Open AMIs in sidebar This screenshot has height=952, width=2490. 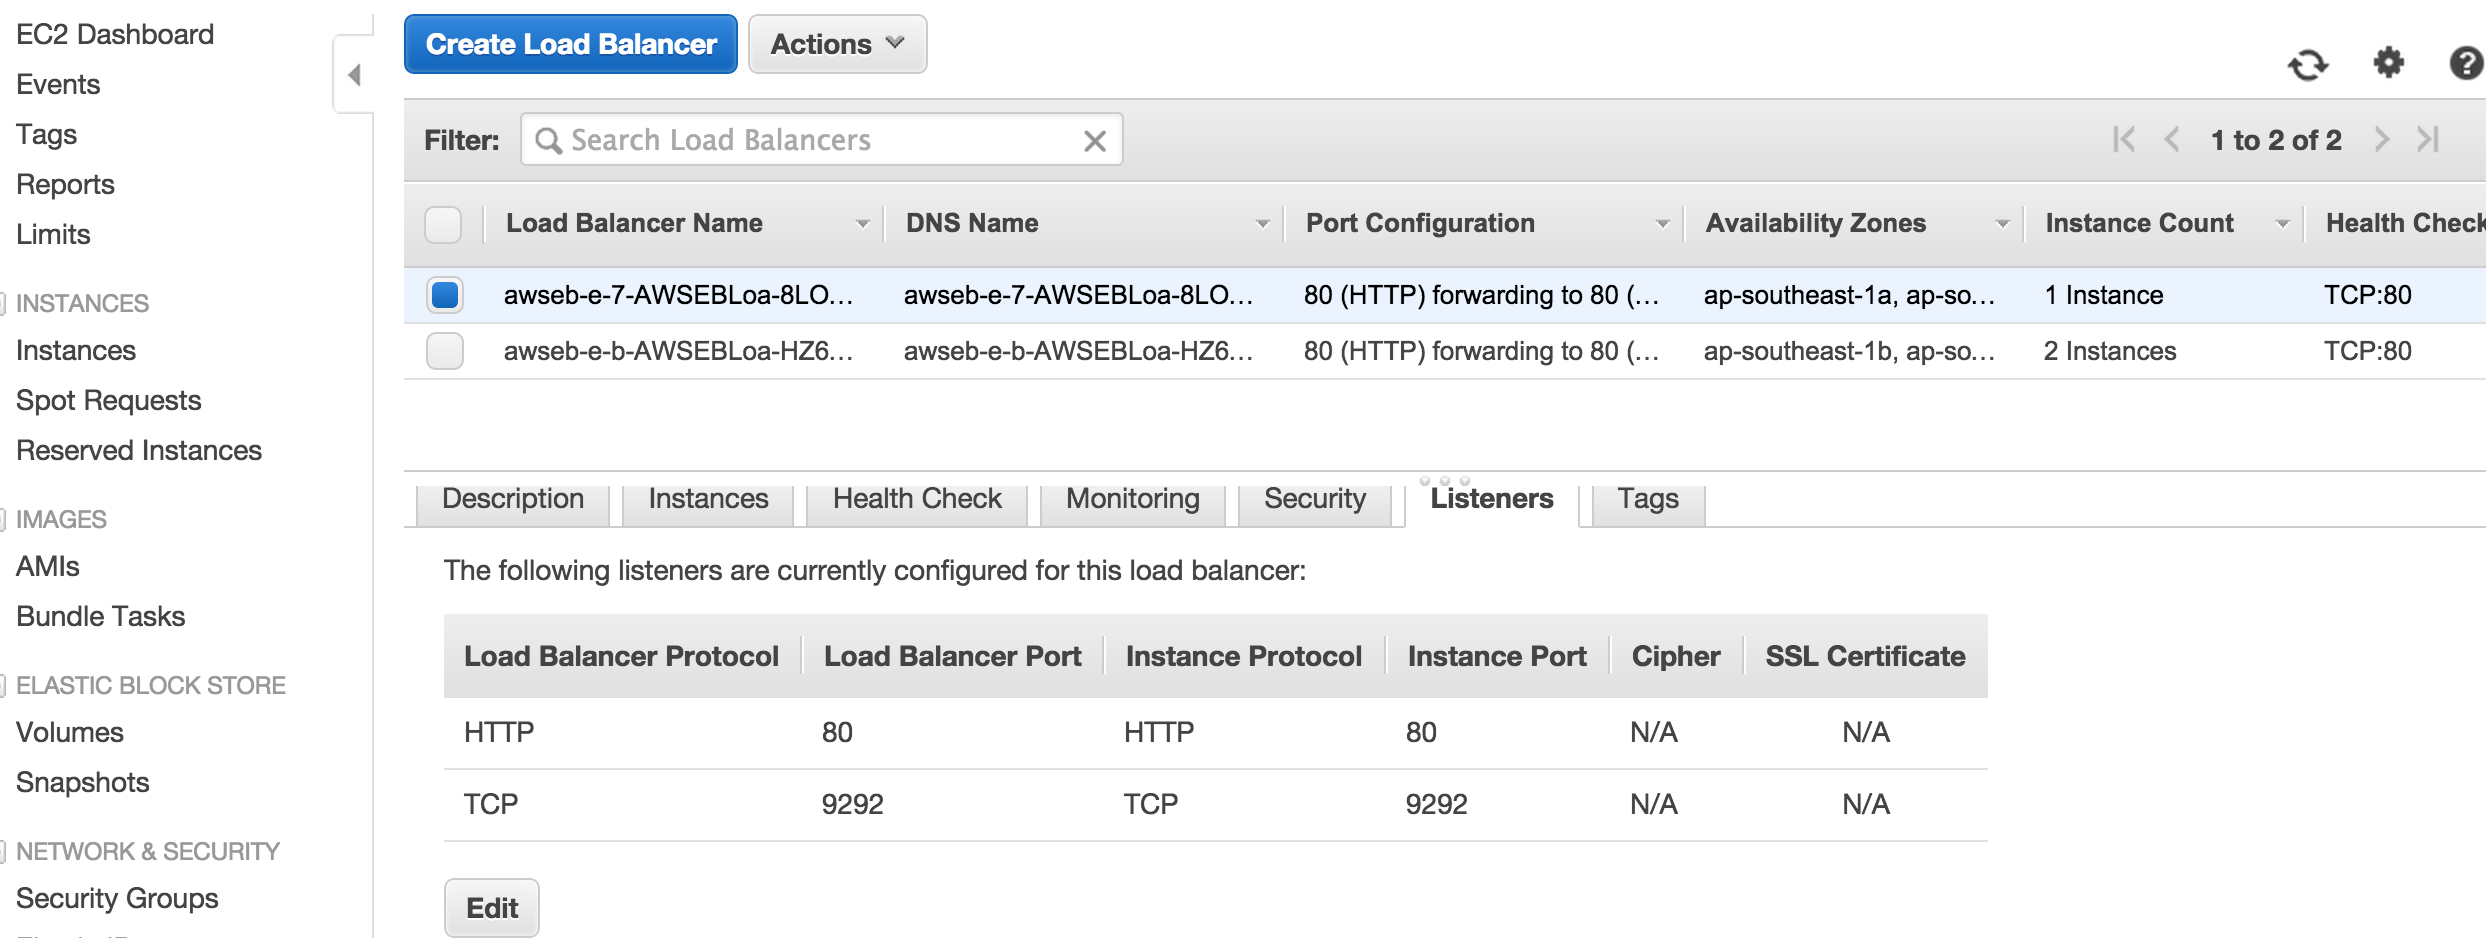(48, 567)
